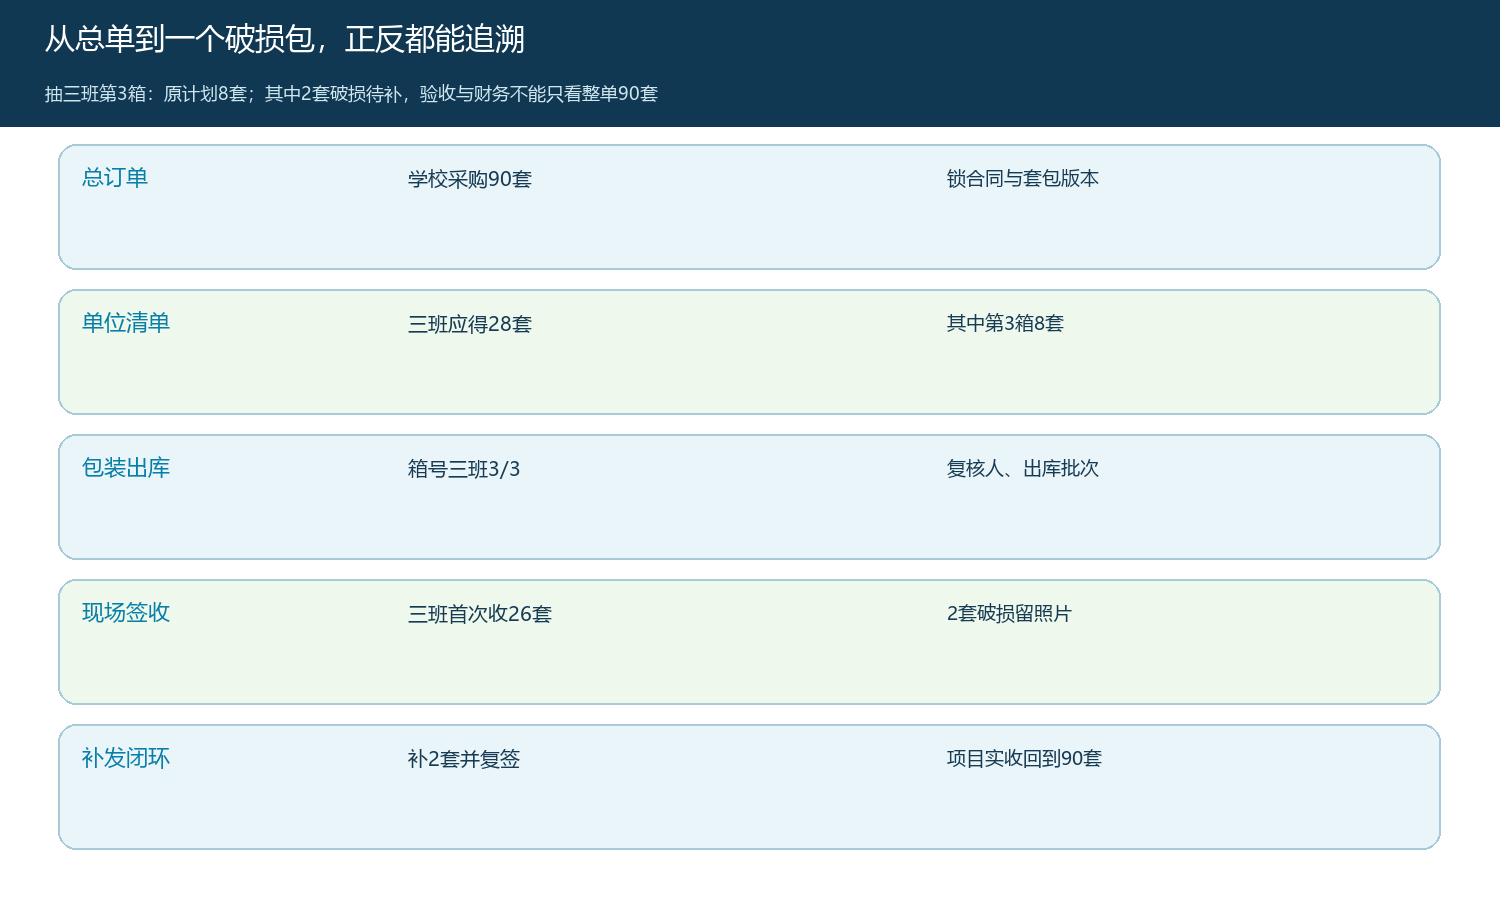The width and height of the screenshot is (1500, 920).
Task: Select the text 补2套并复签
Action: click(464, 759)
